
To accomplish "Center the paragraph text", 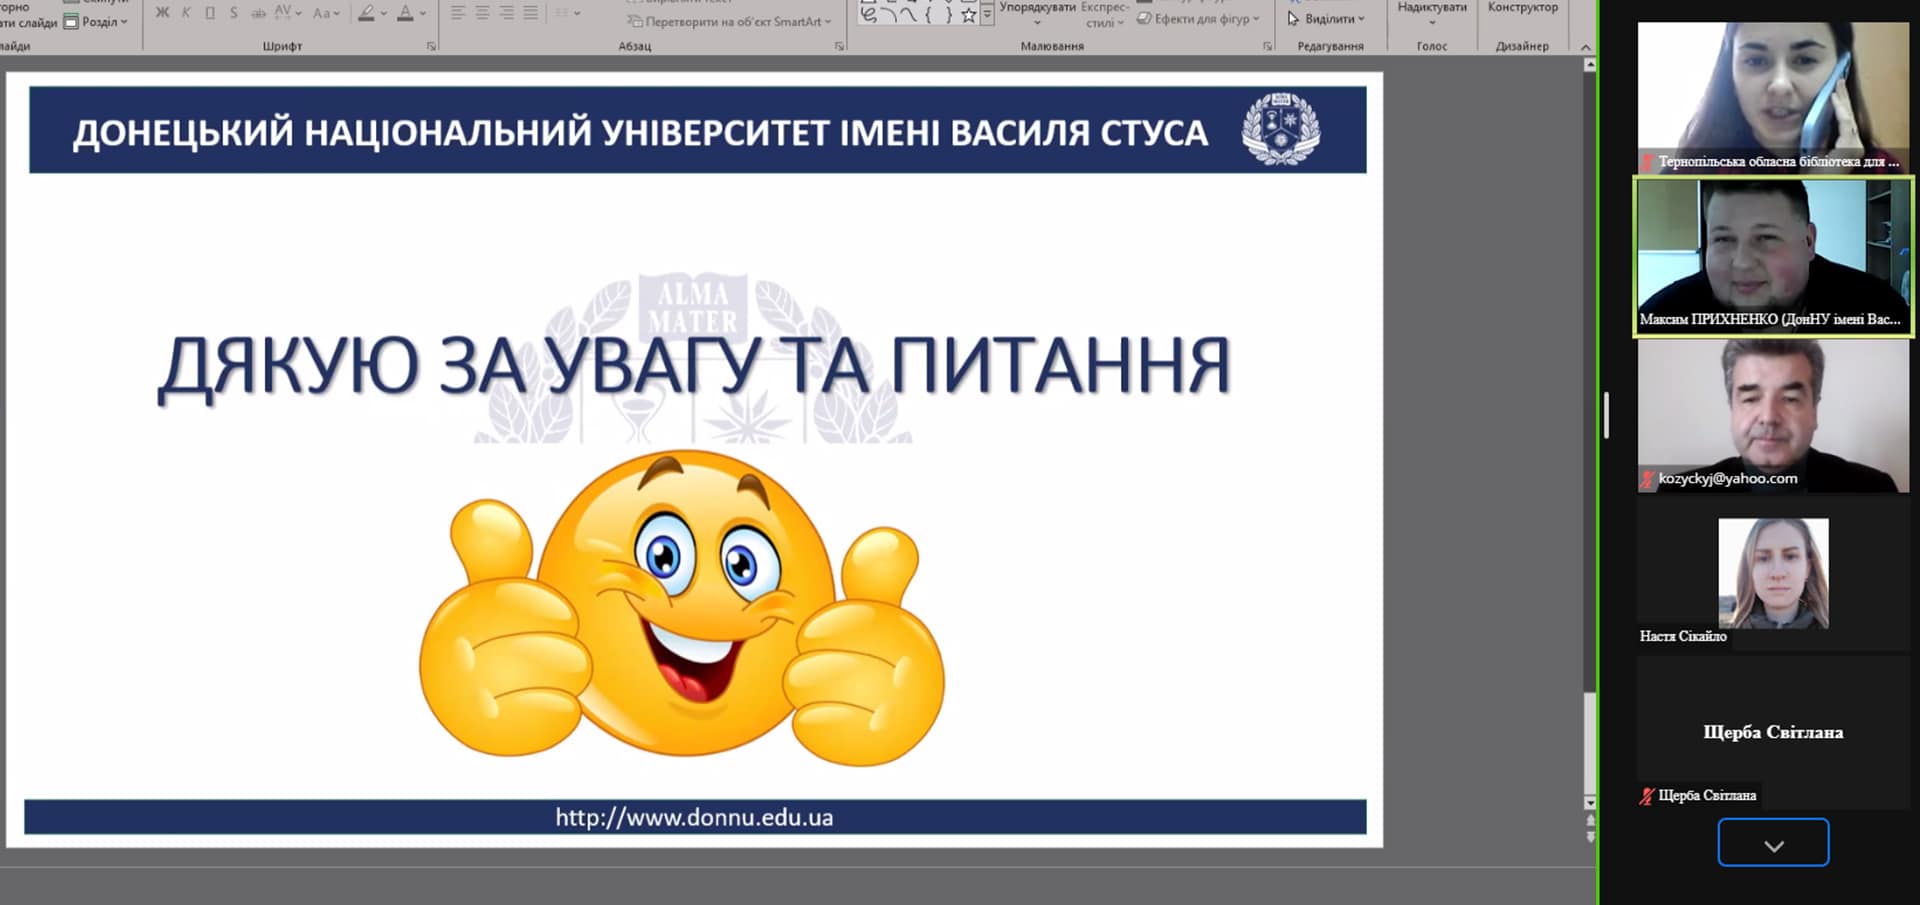I will (482, 13).
